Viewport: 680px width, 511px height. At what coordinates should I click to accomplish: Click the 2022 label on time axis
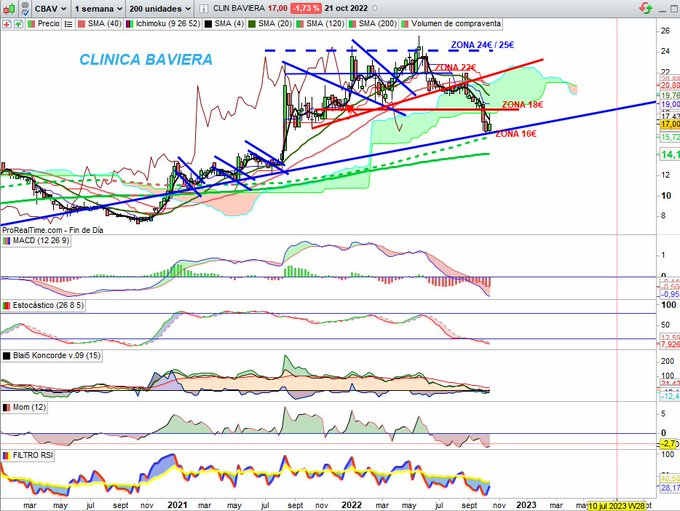pyautogui.click(x=351, y=505)
